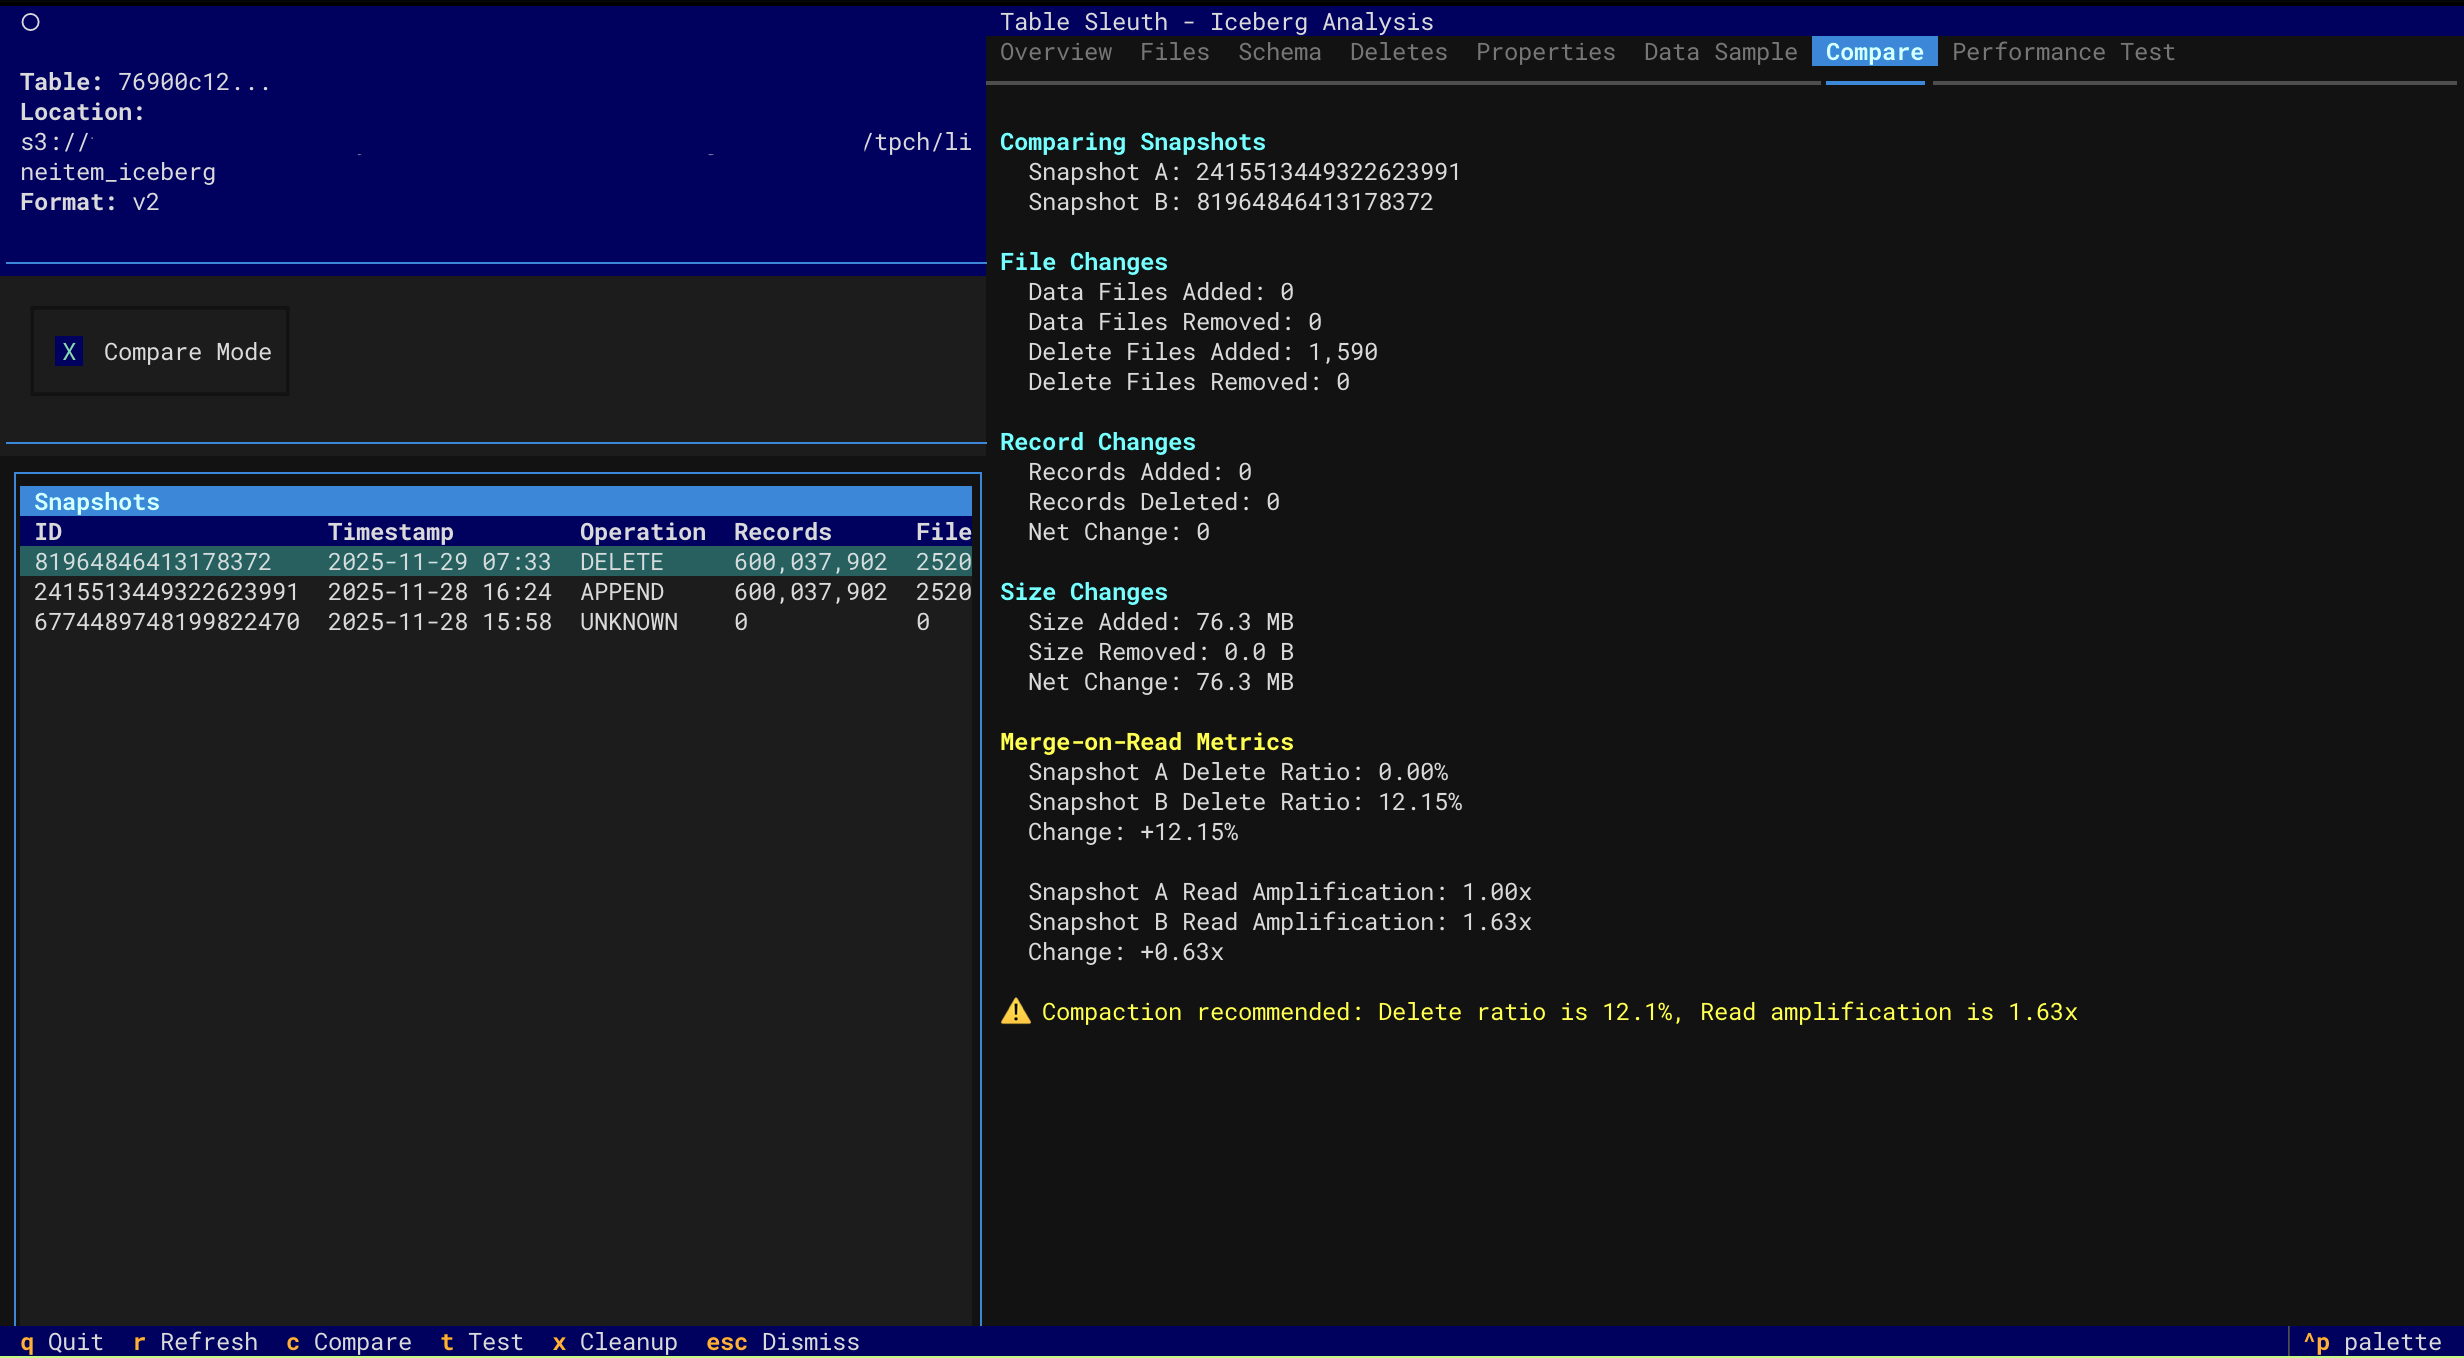
Task: Click the circle icon at top-left
Action: (x=30, y=22)
